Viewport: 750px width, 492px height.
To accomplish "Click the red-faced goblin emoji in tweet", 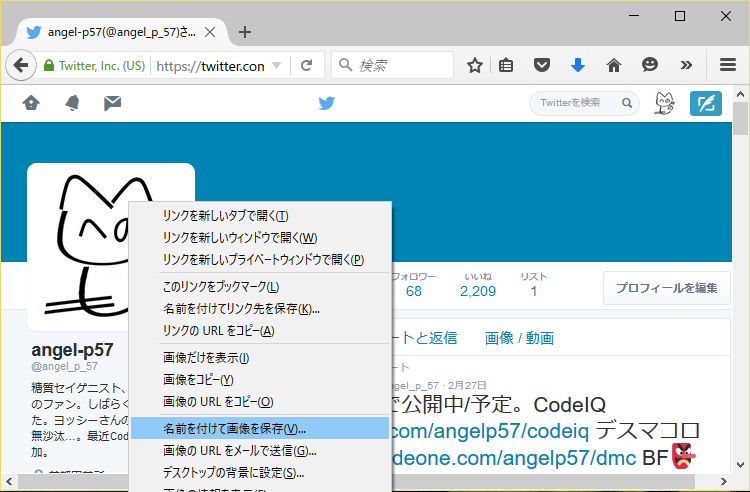I will 684,456.
